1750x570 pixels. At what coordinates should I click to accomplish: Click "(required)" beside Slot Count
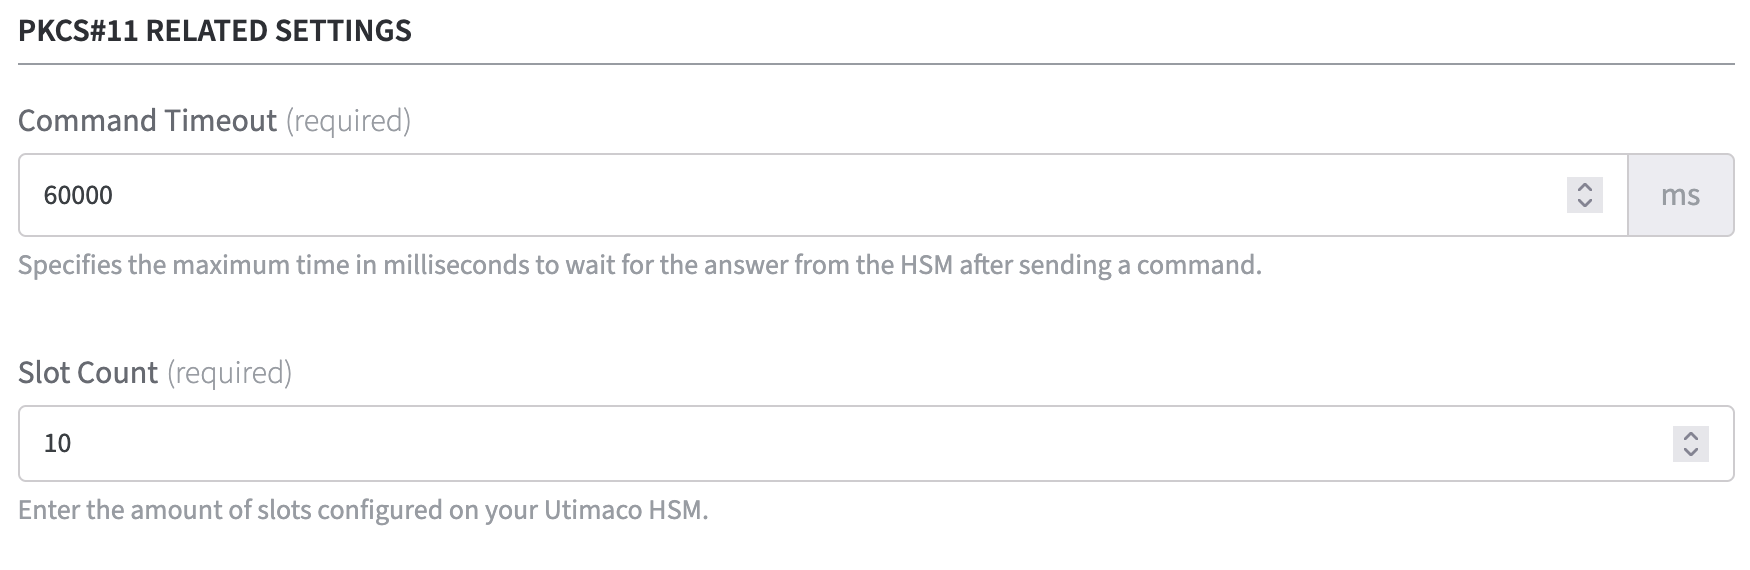229,373
